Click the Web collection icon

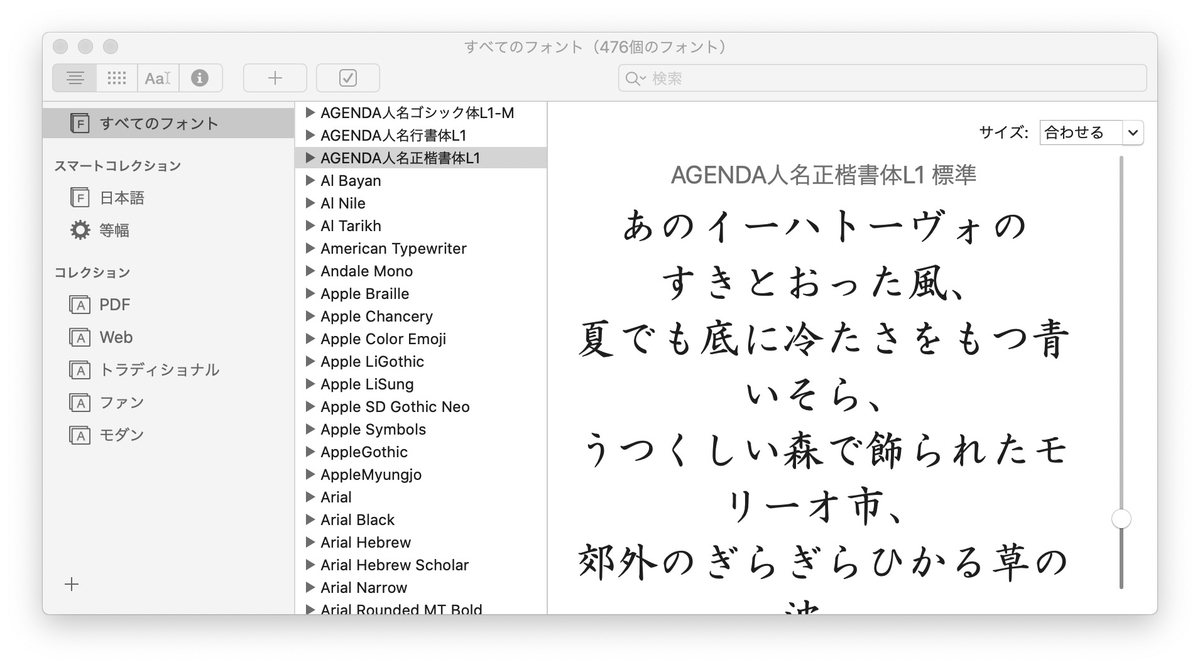point(80,337)
